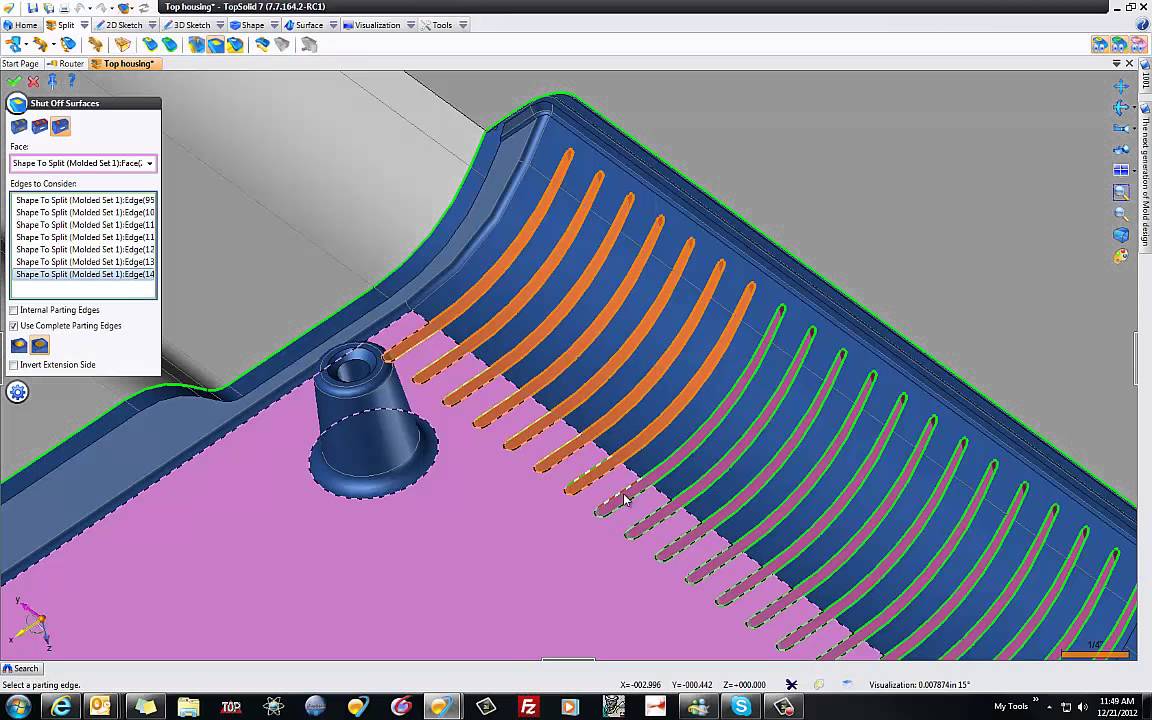Image resolution: width=1152 pixels, height=720 pixels.
Task: Select the highlighted third shut off mode icon
Action: click(x=60, y=126)
